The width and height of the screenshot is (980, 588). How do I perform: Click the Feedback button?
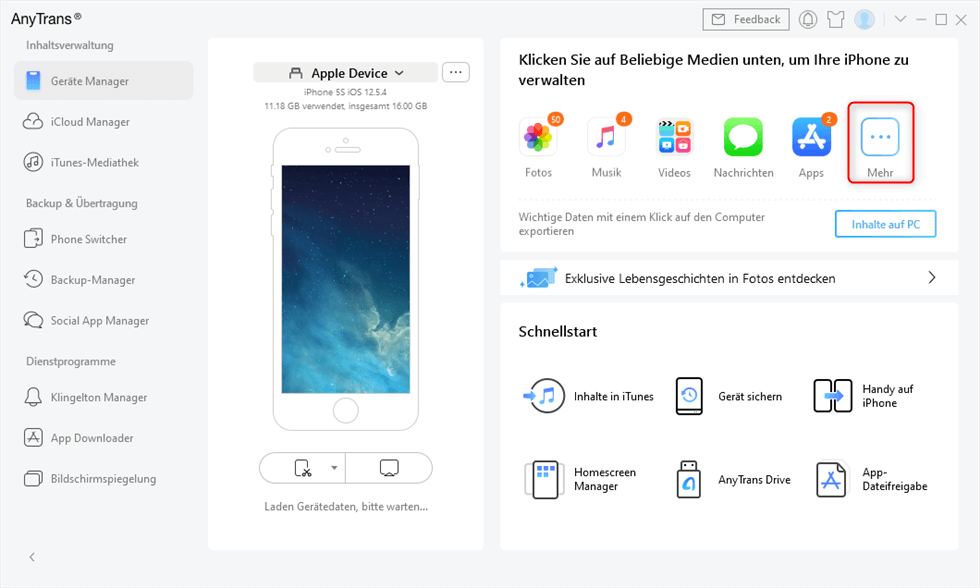pyautogui.click(x=746, y=19)
